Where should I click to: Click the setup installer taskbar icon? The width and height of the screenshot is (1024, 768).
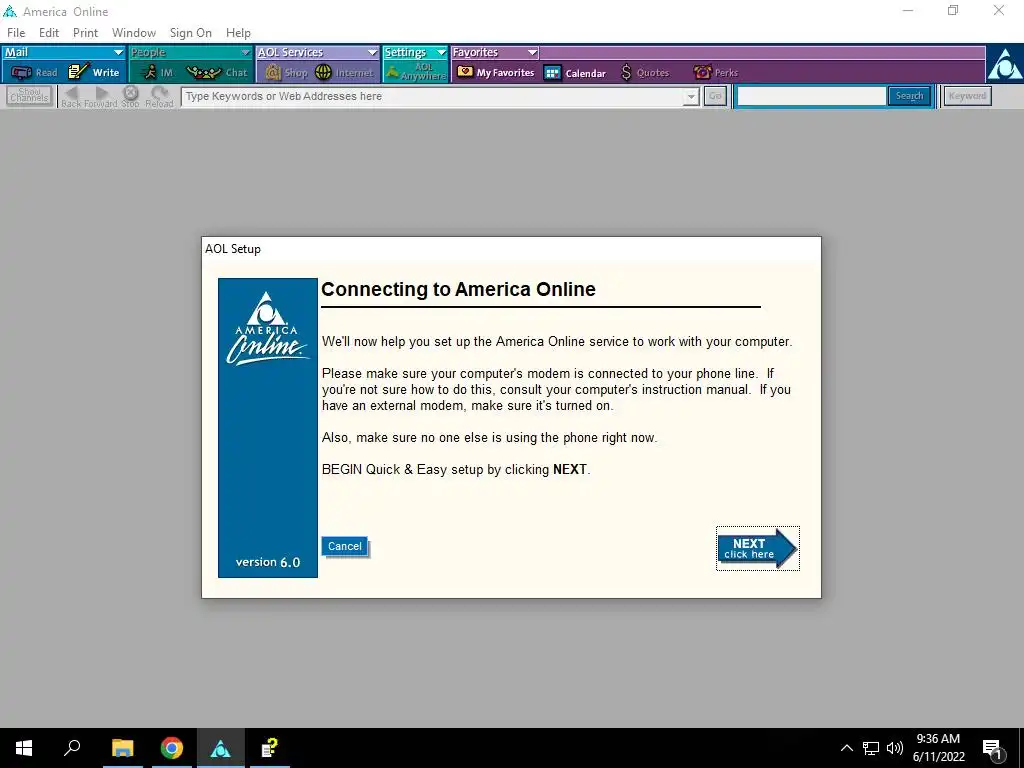point(270,748)
